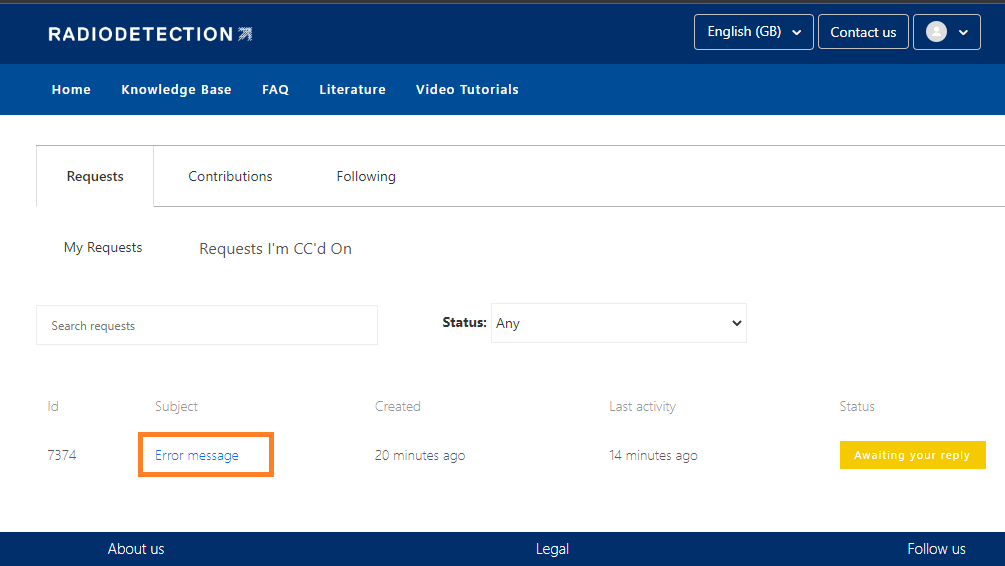The width and height of the screenshot is (1005, 566).
Task: Open the Literature section
Action: 352,90
